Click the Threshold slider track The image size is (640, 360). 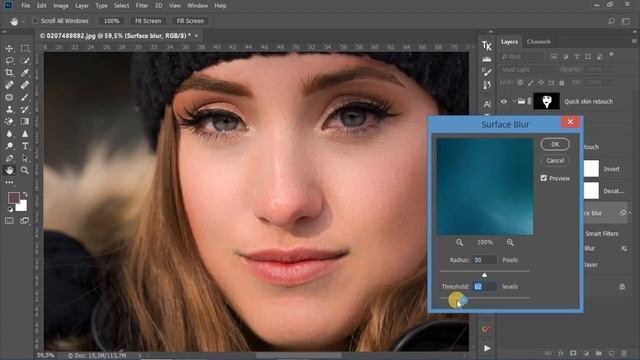coord(485,298)
